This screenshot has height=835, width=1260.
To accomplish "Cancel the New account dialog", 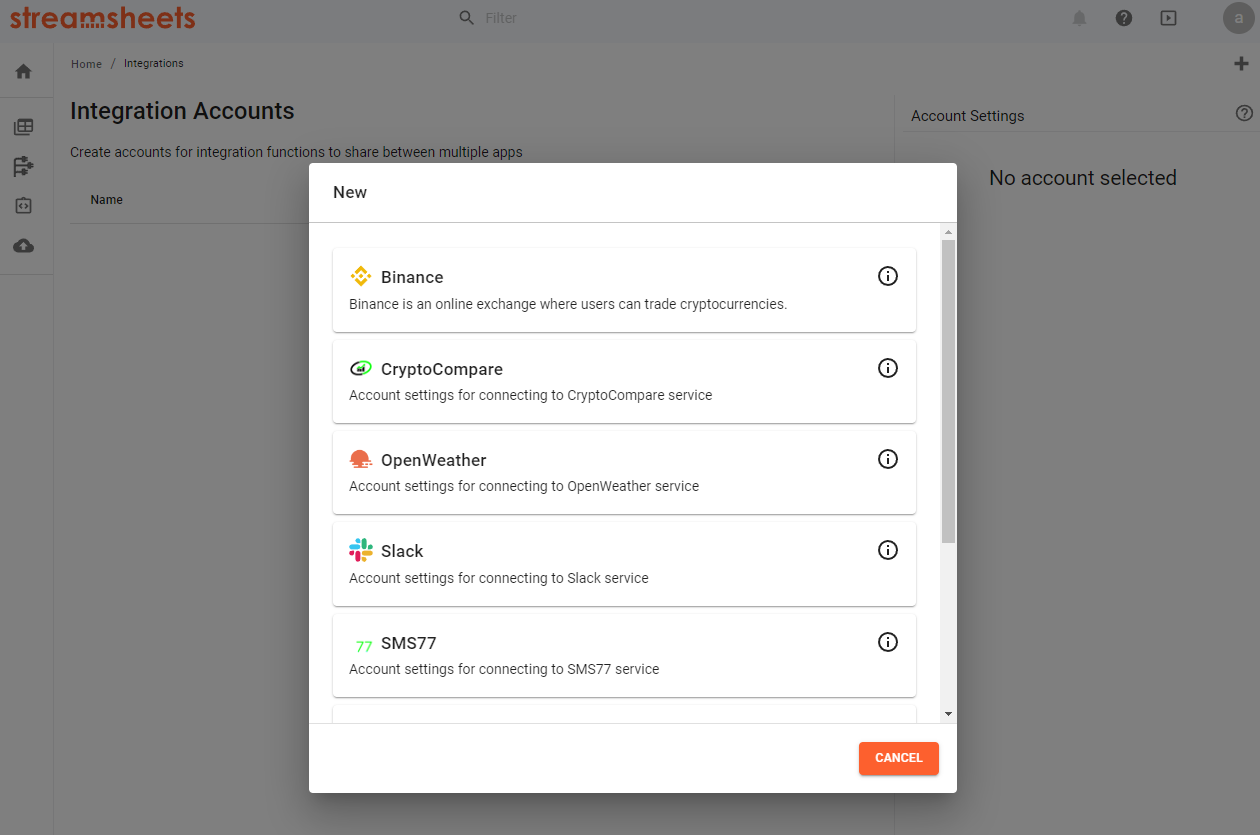I will click(898, 758).
